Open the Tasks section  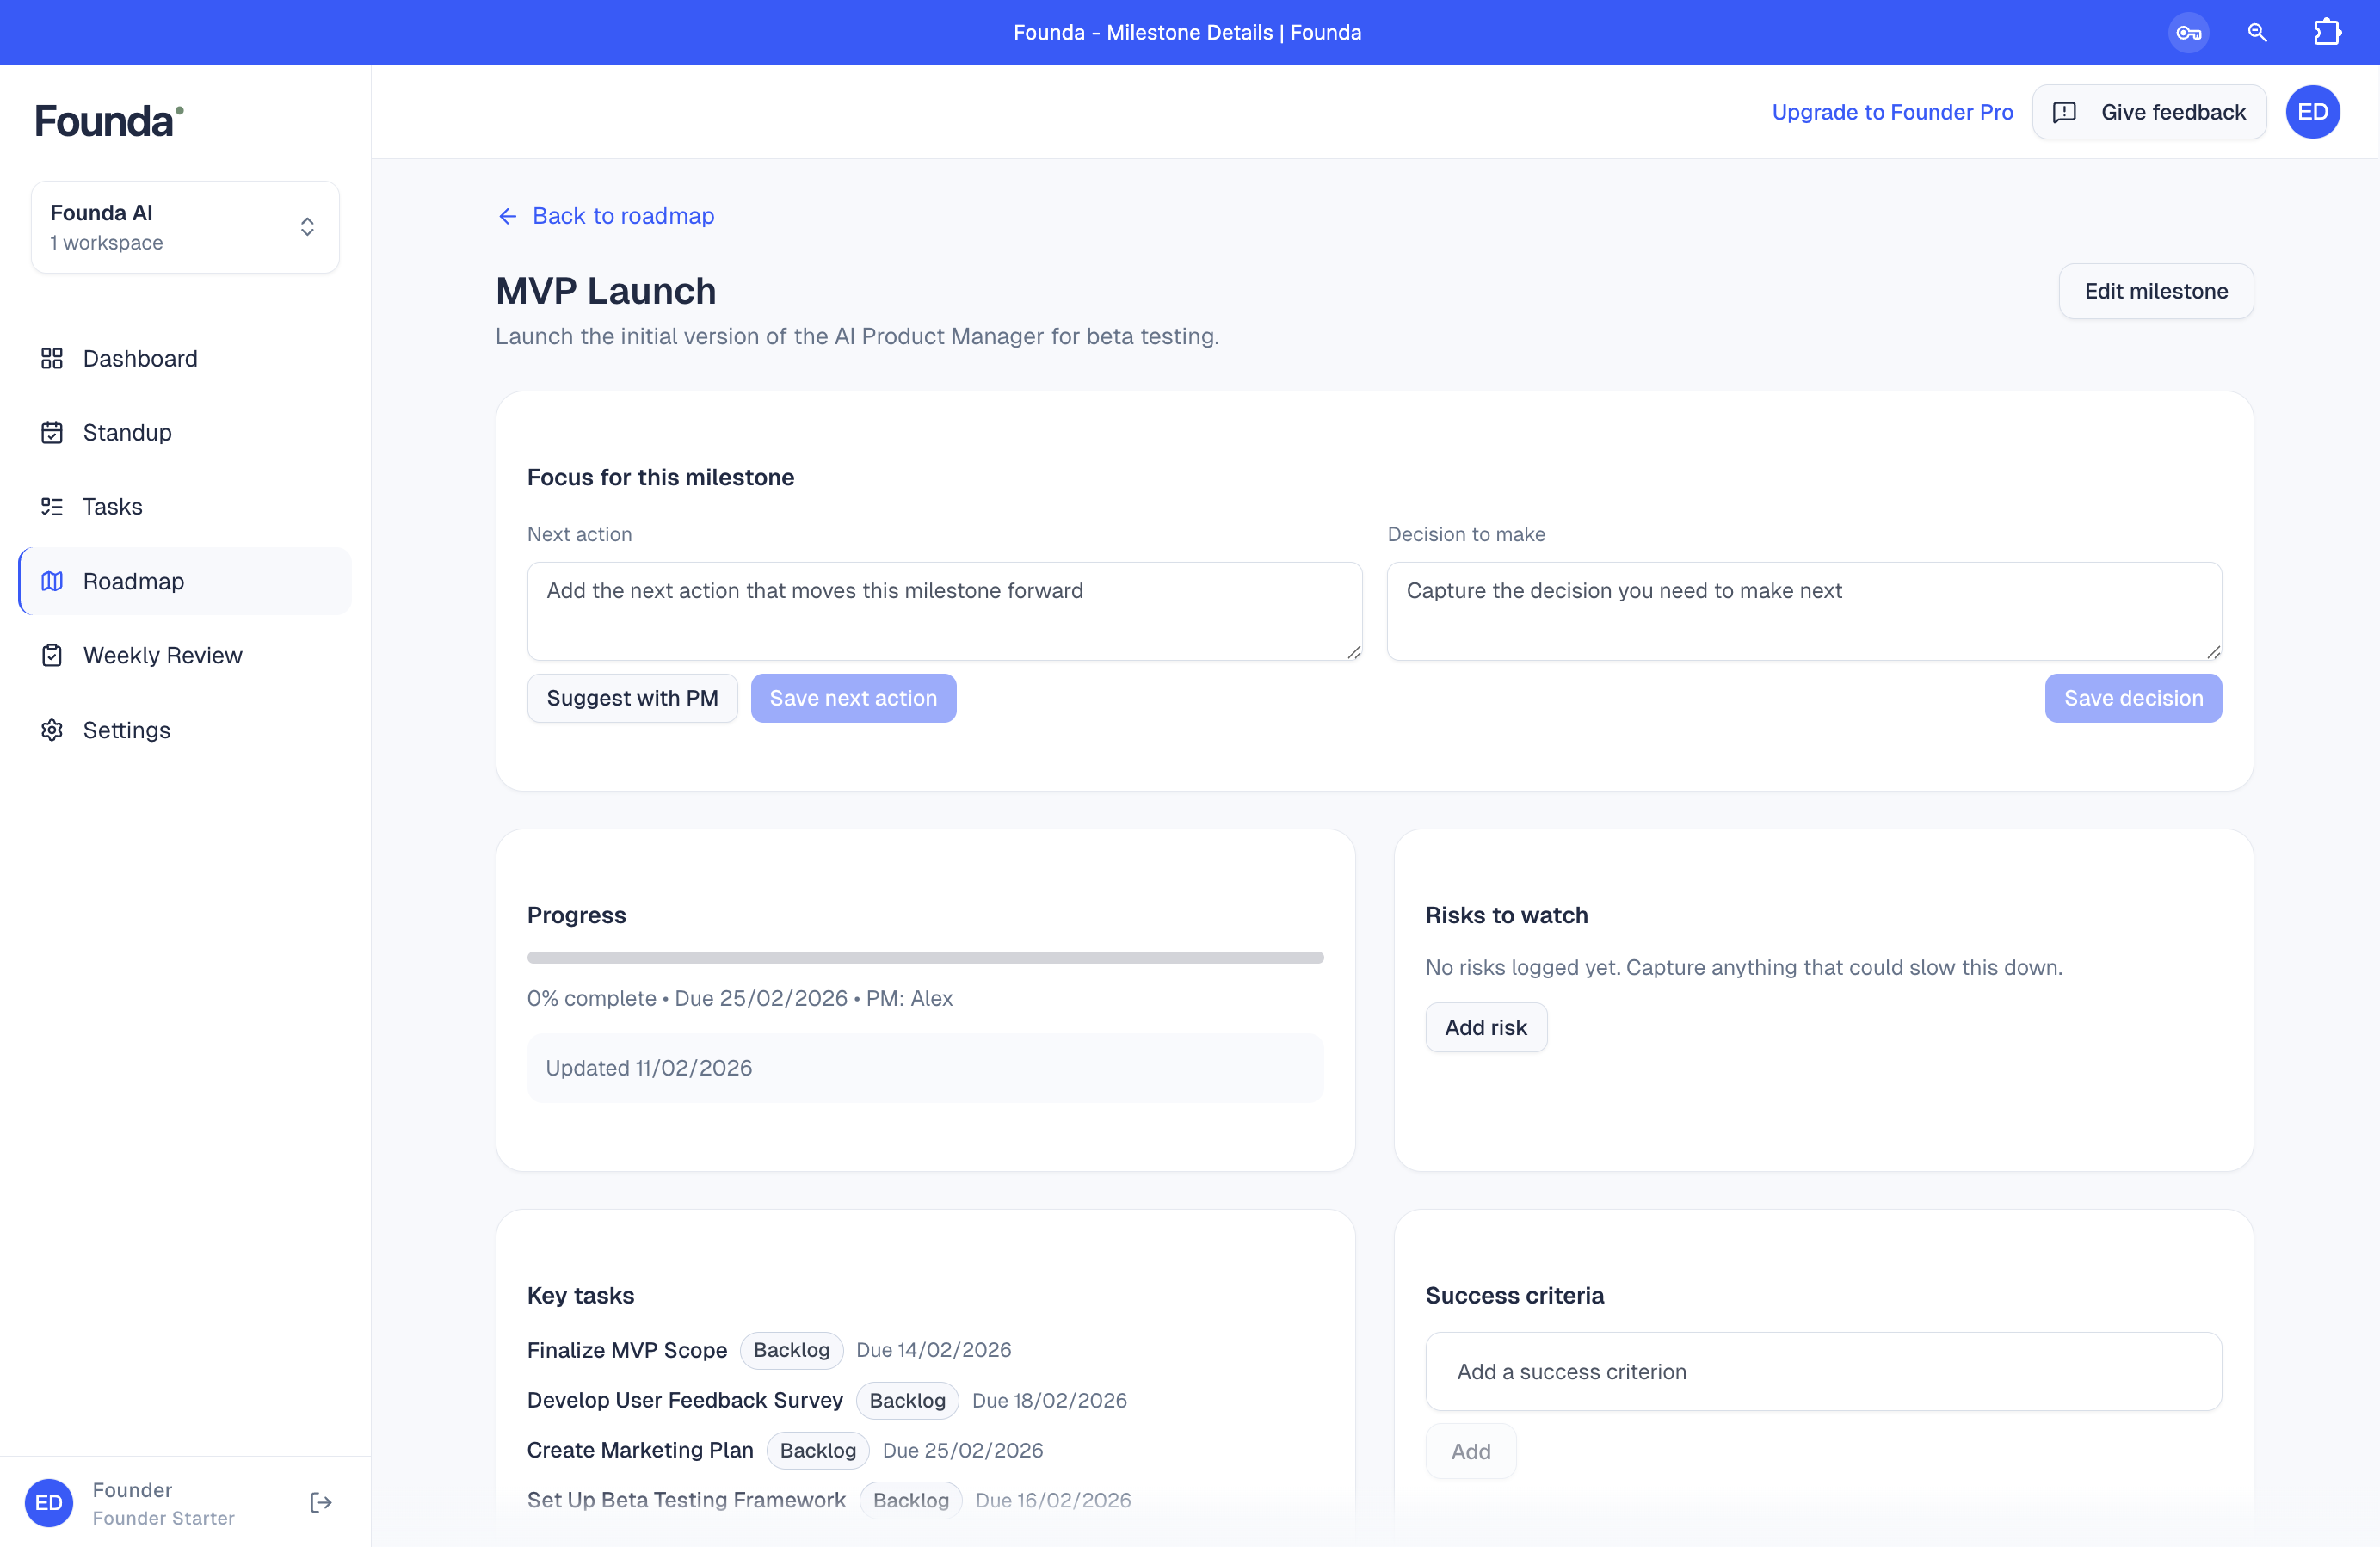112,506
